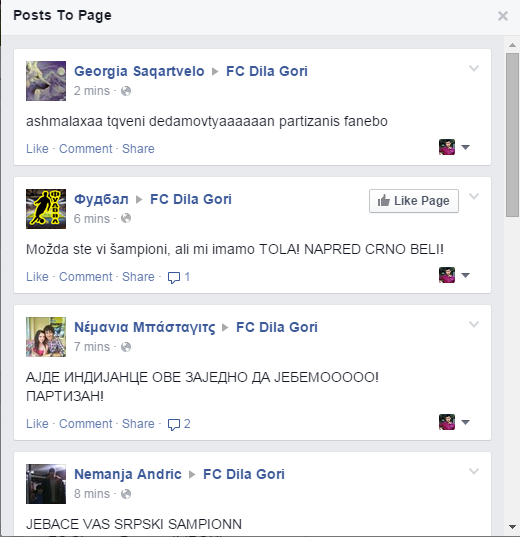Click the text 'АЈДЕ ИНДИЈАНЦЕ ОВЕ ЗАЈЕДНО'

tap(137, 377)
